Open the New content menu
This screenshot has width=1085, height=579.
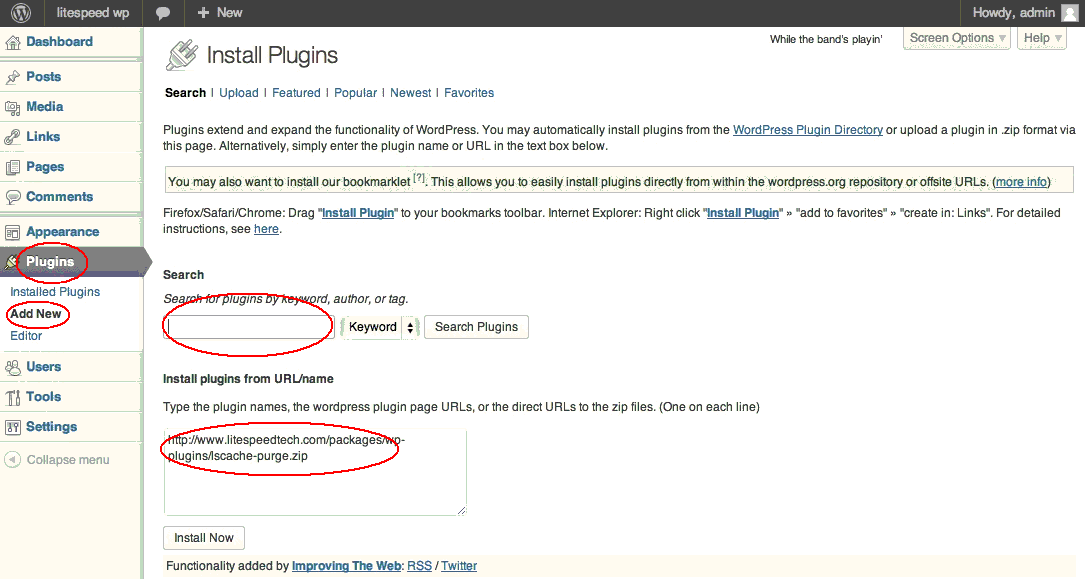[x=219, y=12]
